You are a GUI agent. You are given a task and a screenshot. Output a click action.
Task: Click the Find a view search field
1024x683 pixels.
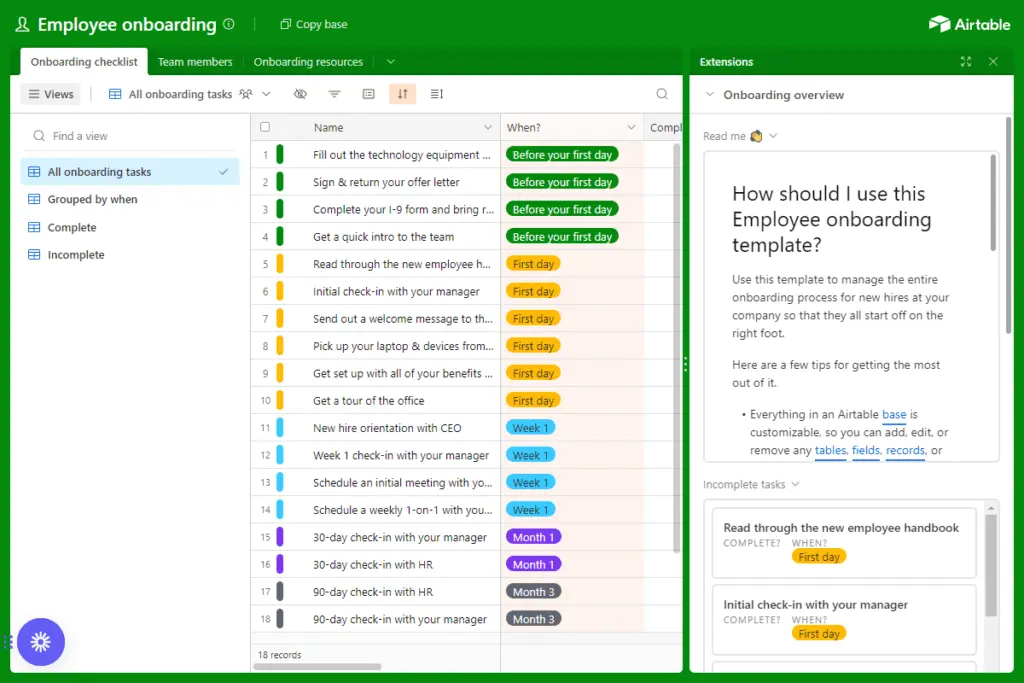coord(130,136)
